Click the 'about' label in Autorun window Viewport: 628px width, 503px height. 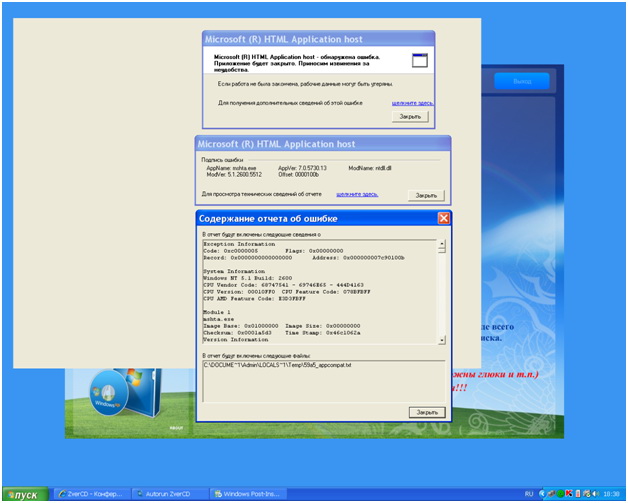coord(176,428)
